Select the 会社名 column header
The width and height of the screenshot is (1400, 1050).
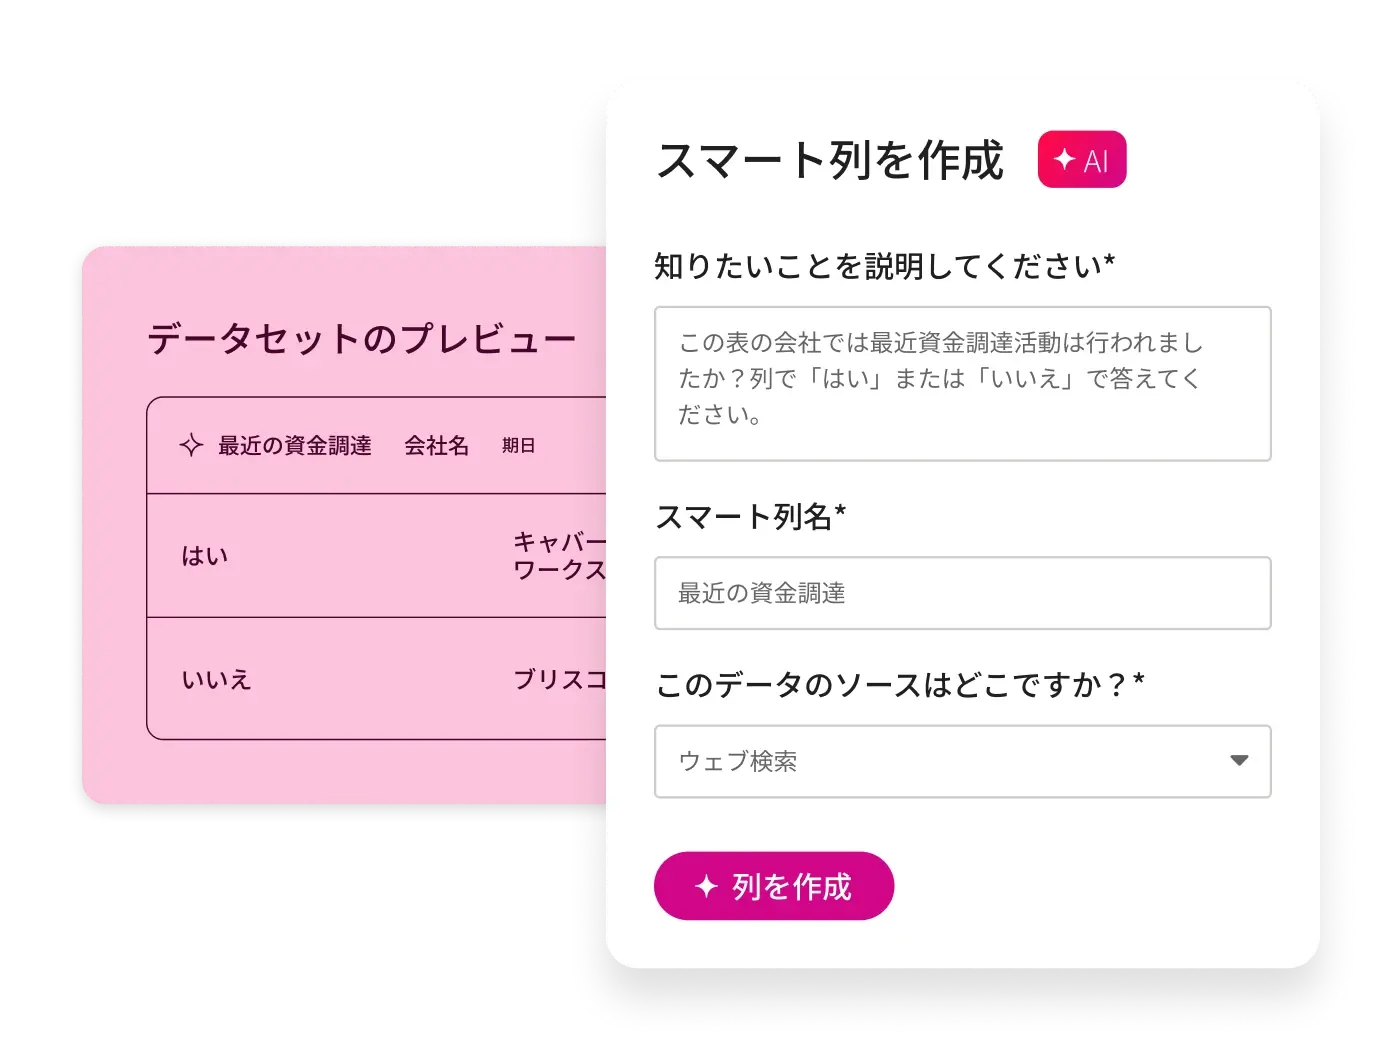437,446
